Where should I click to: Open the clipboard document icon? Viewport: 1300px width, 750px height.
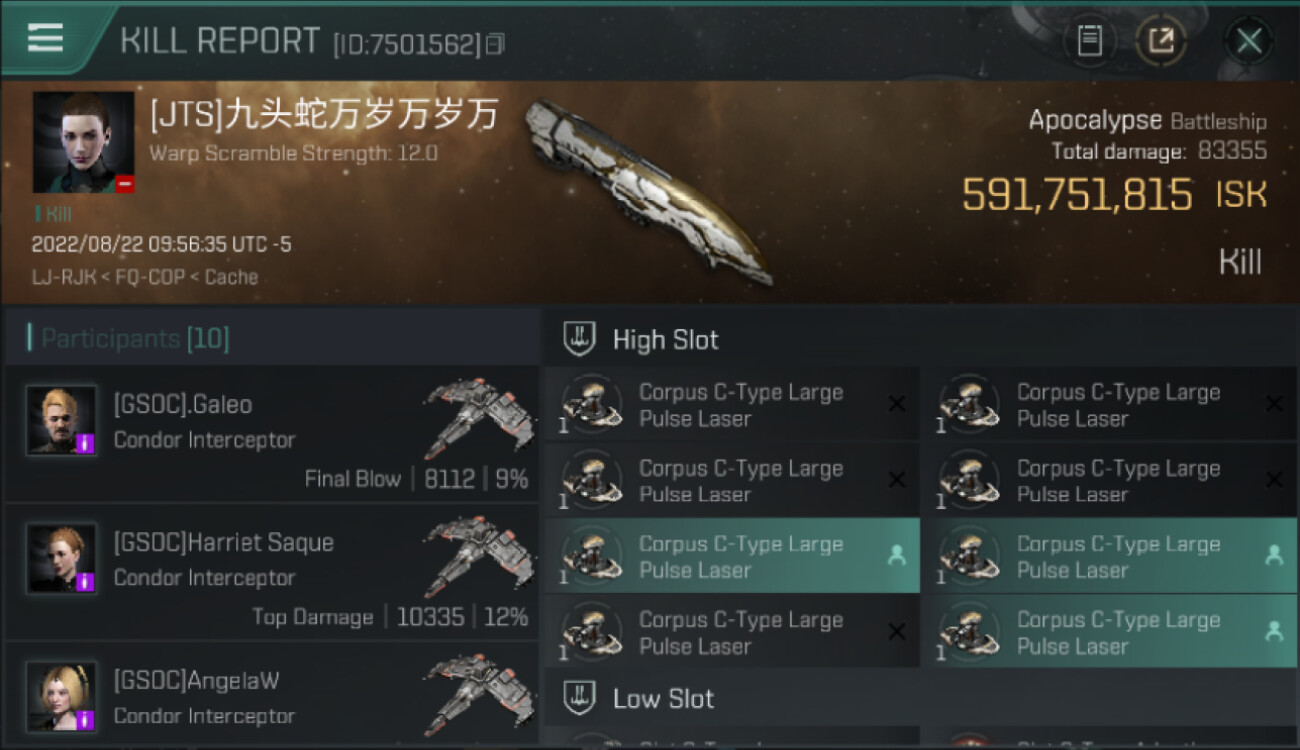click(x=1089, y=41)
